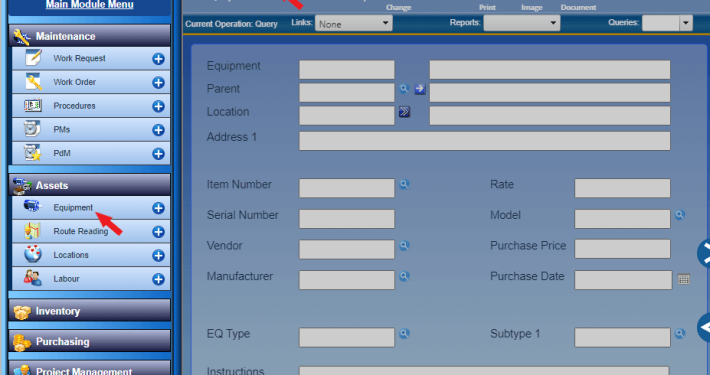Screen dimensions: 710x375
Task: Click the Labour people icon
Action: 33,278
